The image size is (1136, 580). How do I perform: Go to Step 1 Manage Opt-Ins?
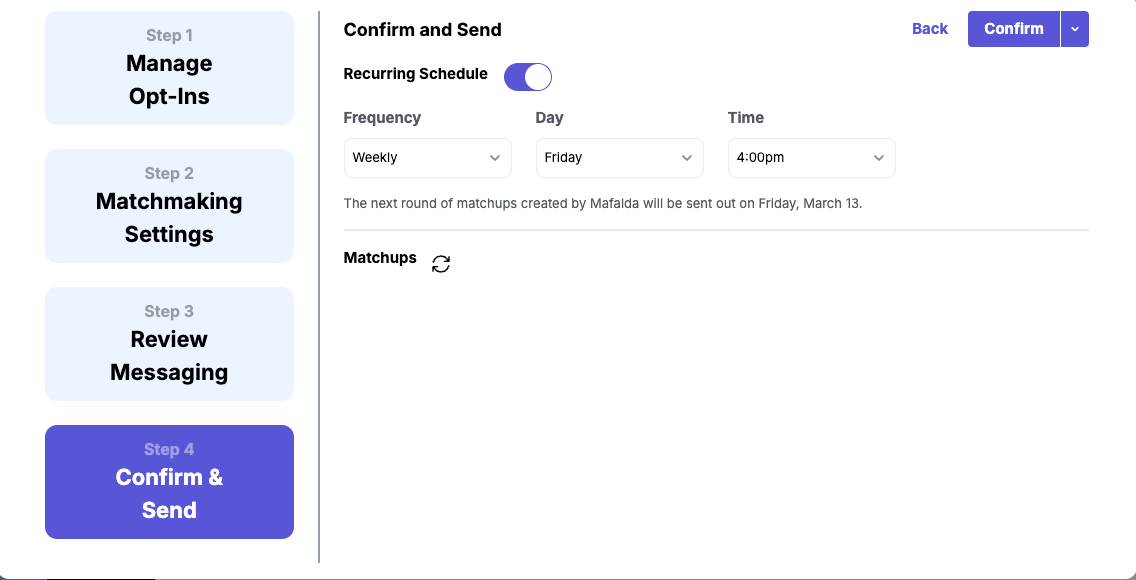[169, 68]
